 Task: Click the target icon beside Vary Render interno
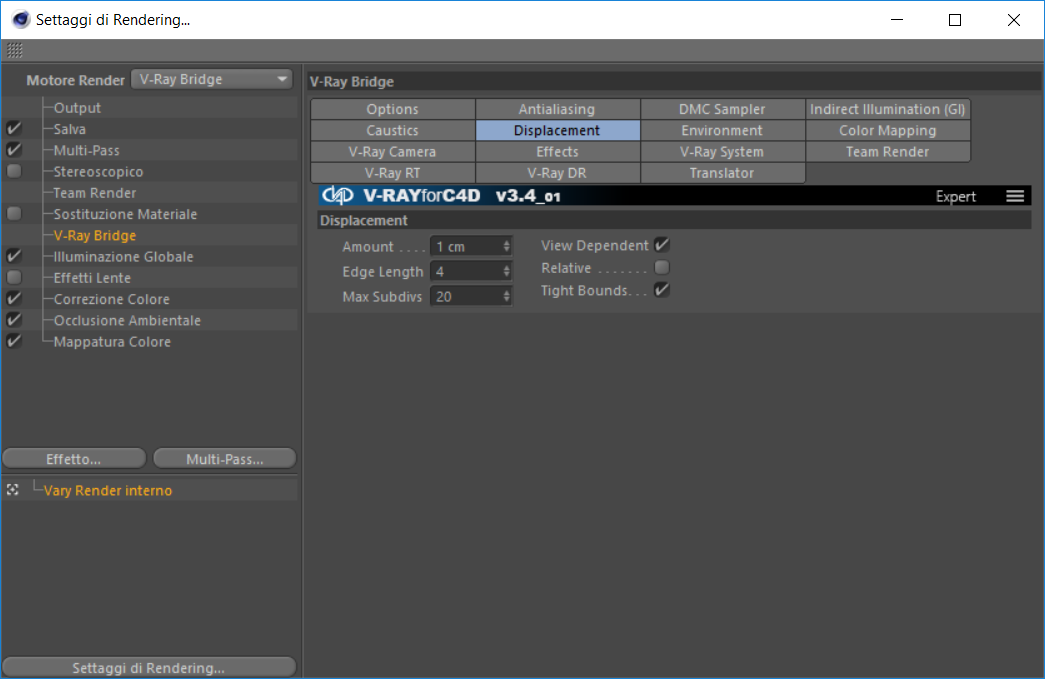coord(13,490)
